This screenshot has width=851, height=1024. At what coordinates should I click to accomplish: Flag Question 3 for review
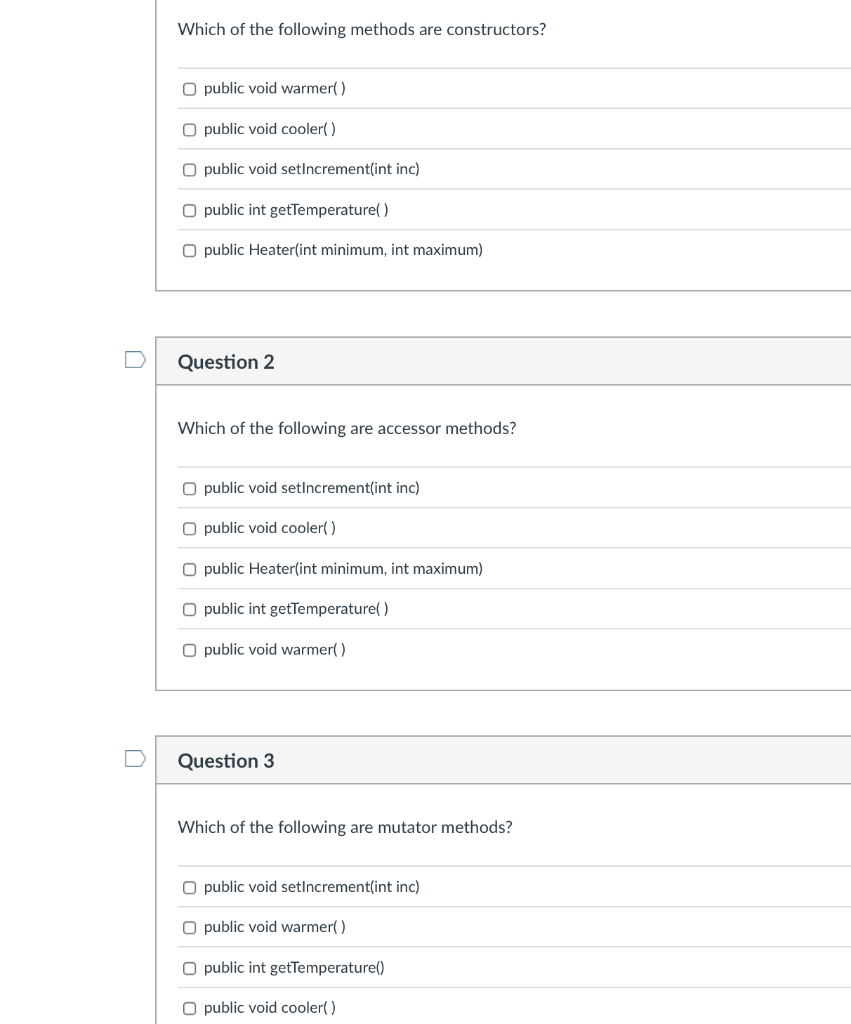click(135, 759)
